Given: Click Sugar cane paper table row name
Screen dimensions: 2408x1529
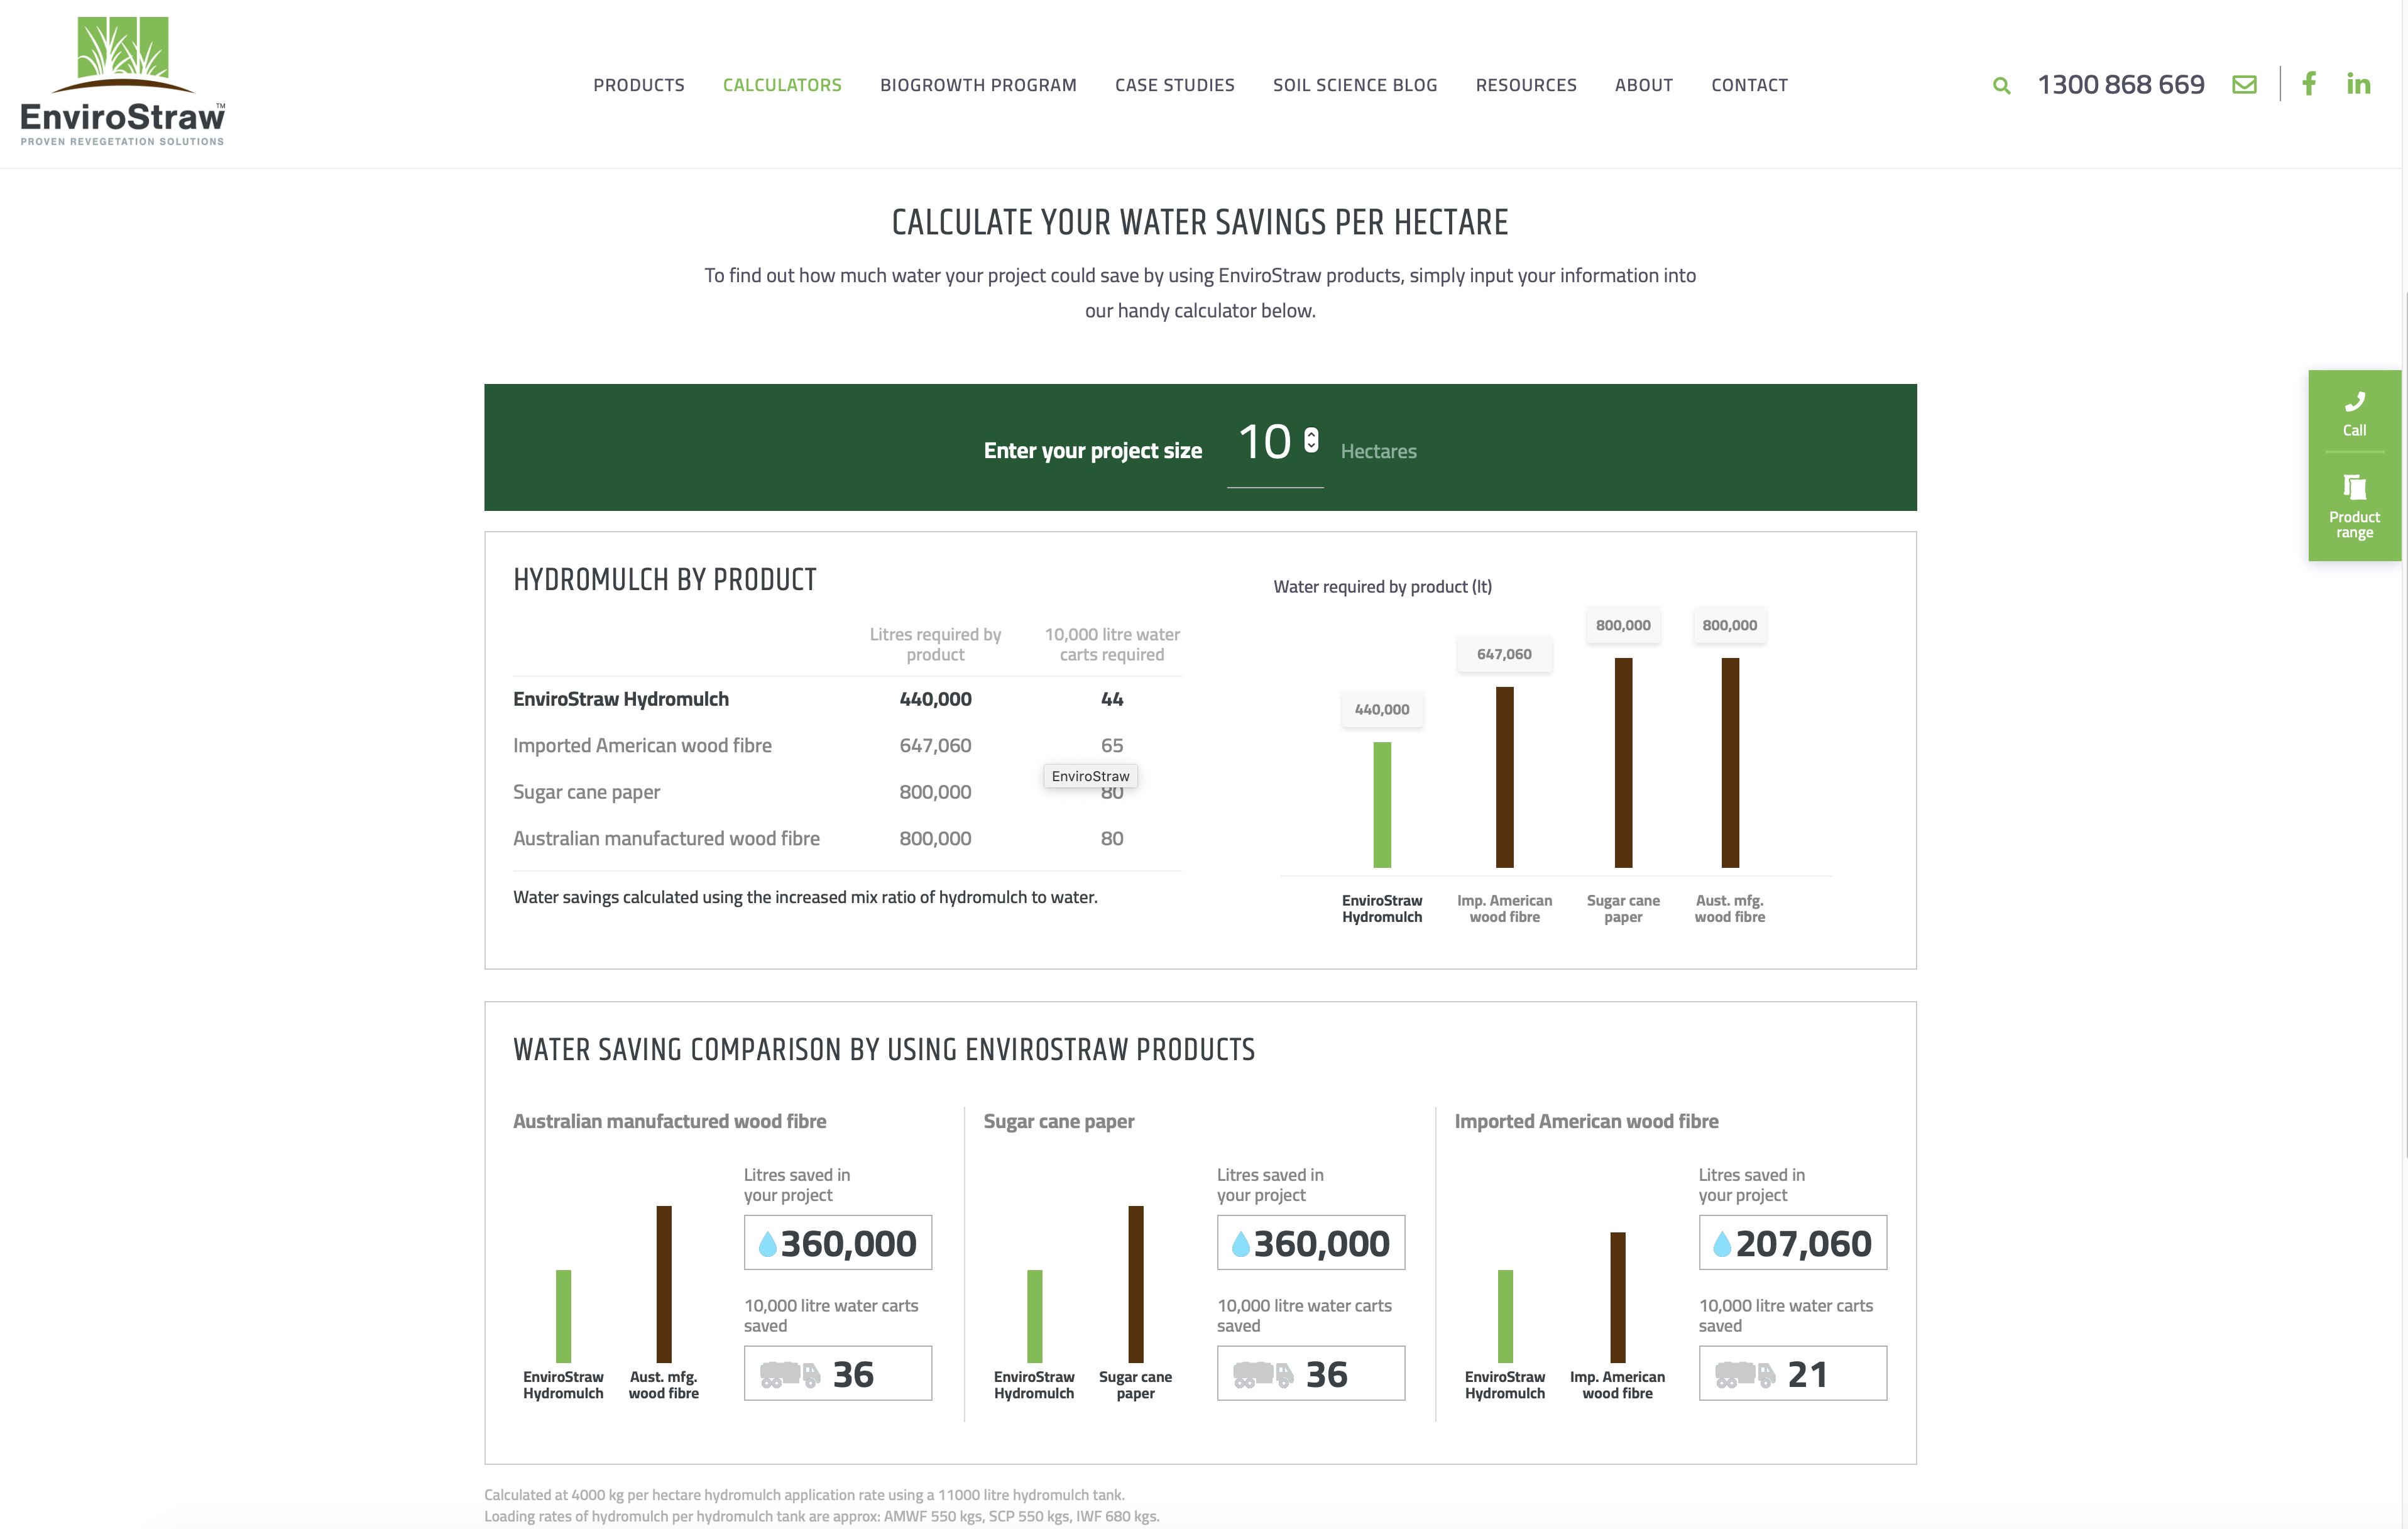Looking at the screenshot, I should 586,792.
